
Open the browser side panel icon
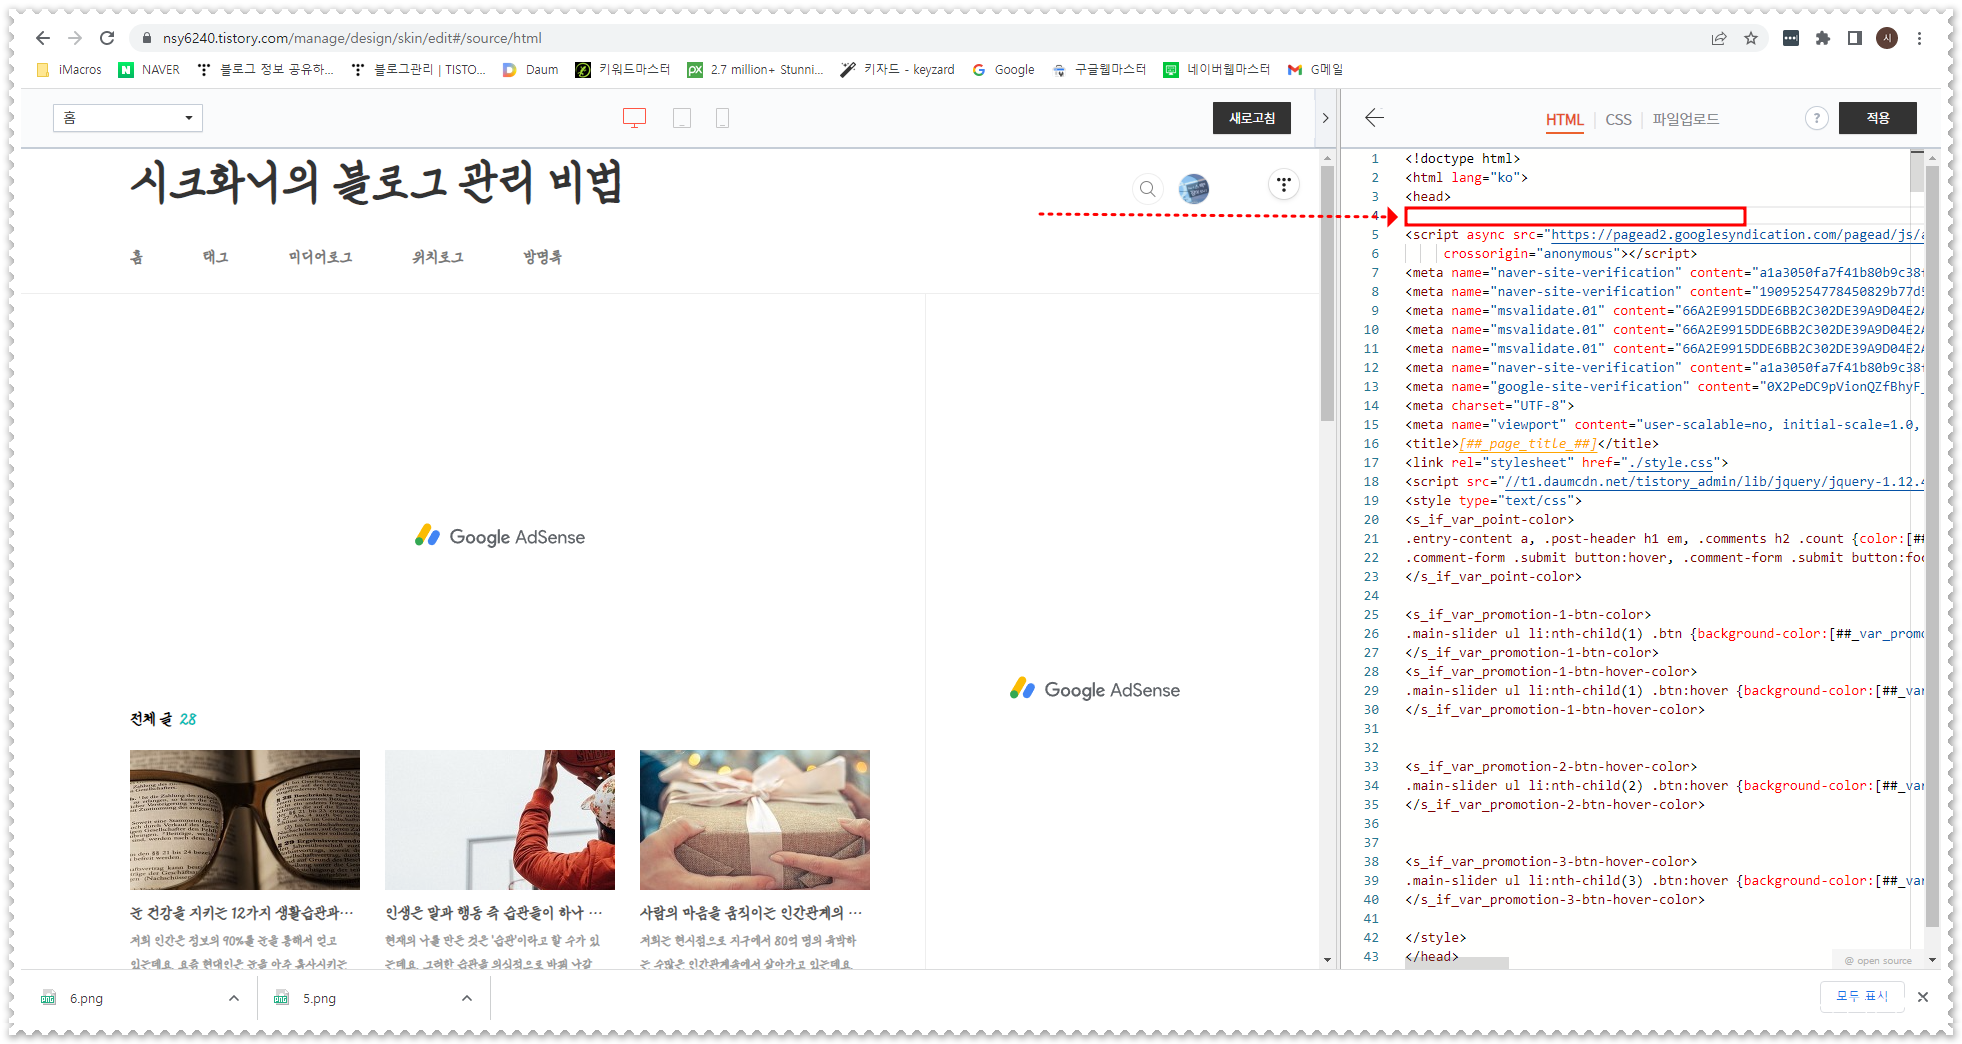click(x=1855, y=38)
